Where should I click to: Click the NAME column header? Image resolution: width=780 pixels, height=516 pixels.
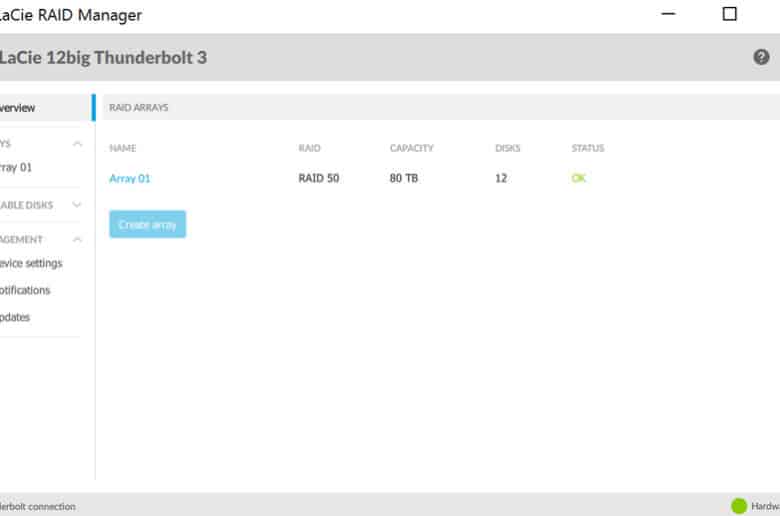(x=122, y=148)
